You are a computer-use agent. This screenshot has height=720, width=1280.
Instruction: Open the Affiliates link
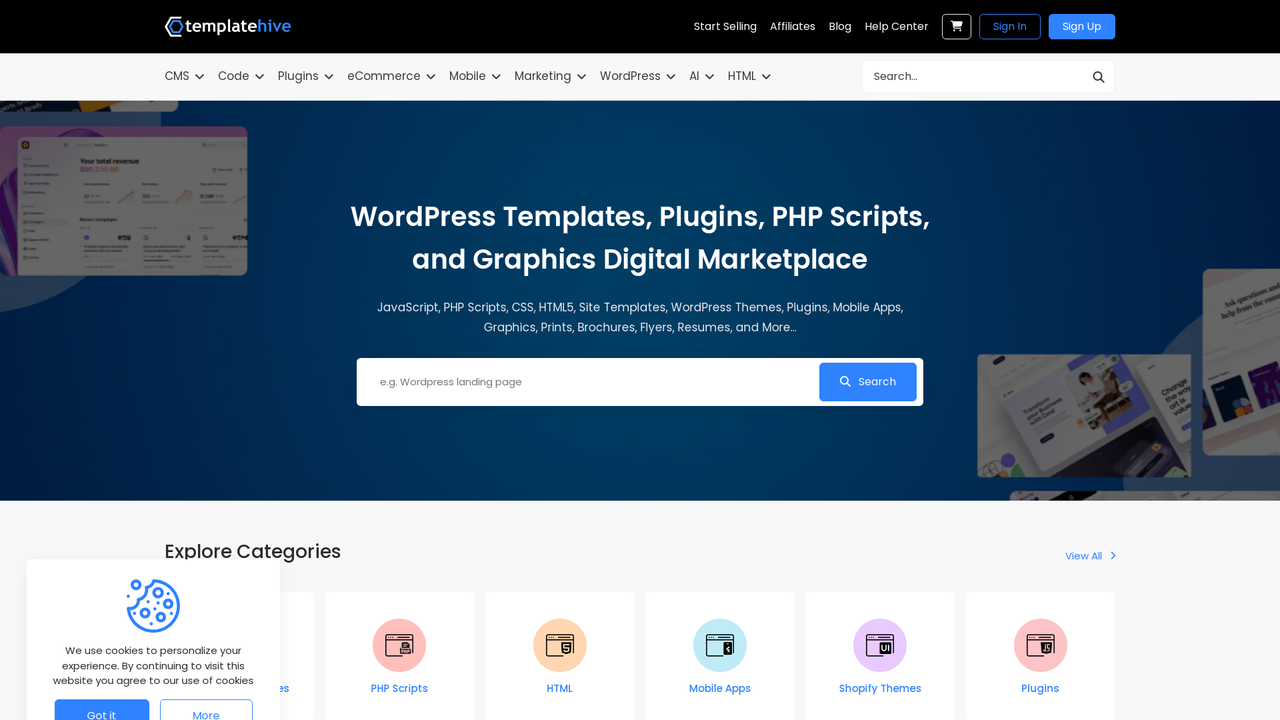tap(792, 27)
